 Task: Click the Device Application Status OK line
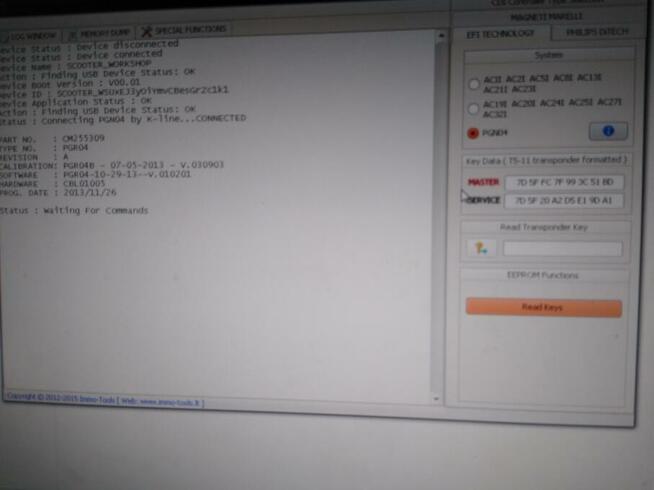(76, 102)
